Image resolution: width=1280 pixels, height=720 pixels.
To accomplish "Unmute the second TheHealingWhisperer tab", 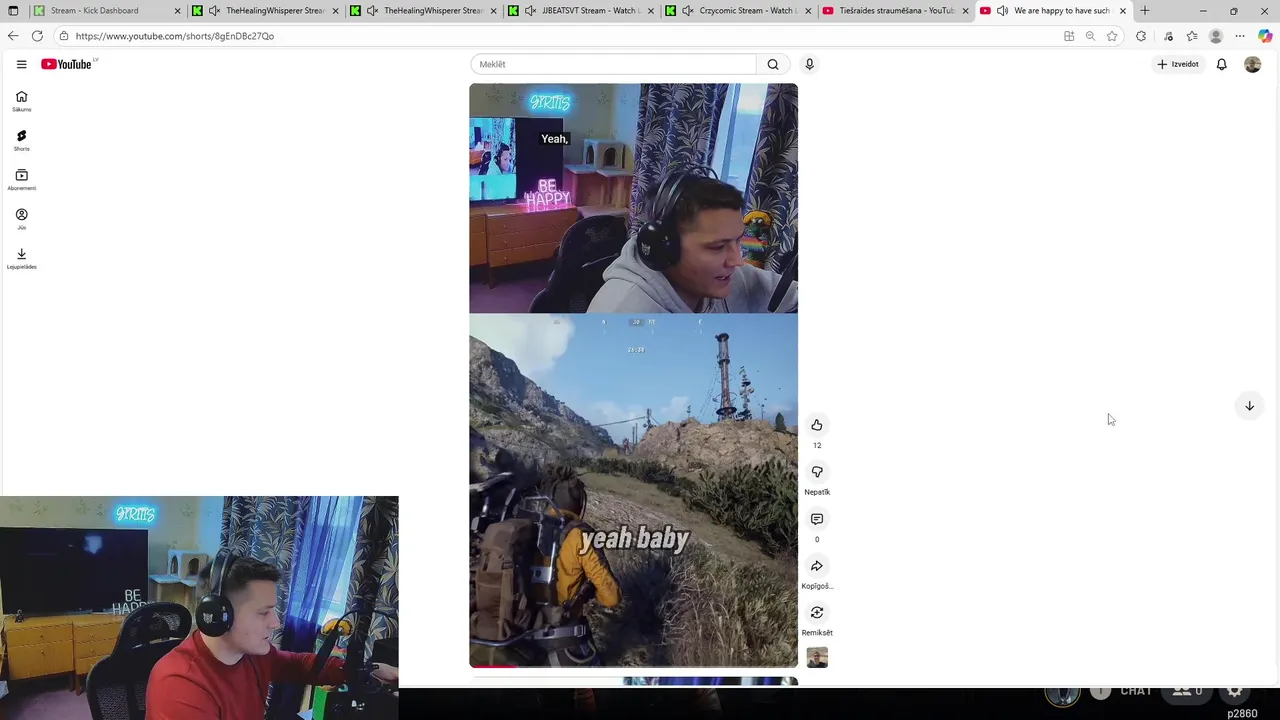I will pos(372,11).
